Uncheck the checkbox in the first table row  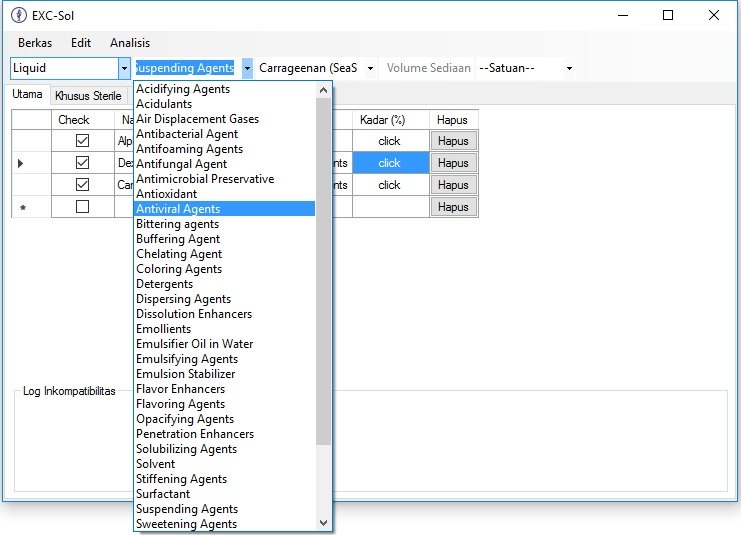point(82,141)
